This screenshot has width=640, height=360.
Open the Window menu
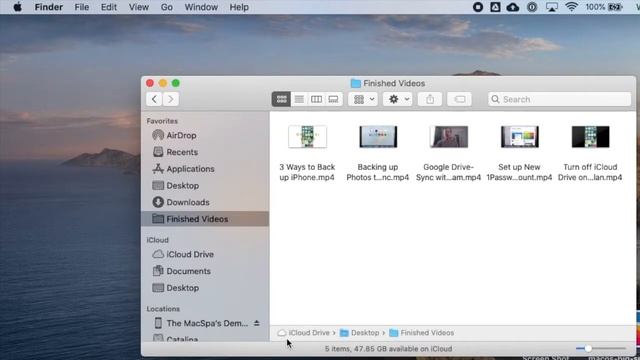click(x=201, y=7)
